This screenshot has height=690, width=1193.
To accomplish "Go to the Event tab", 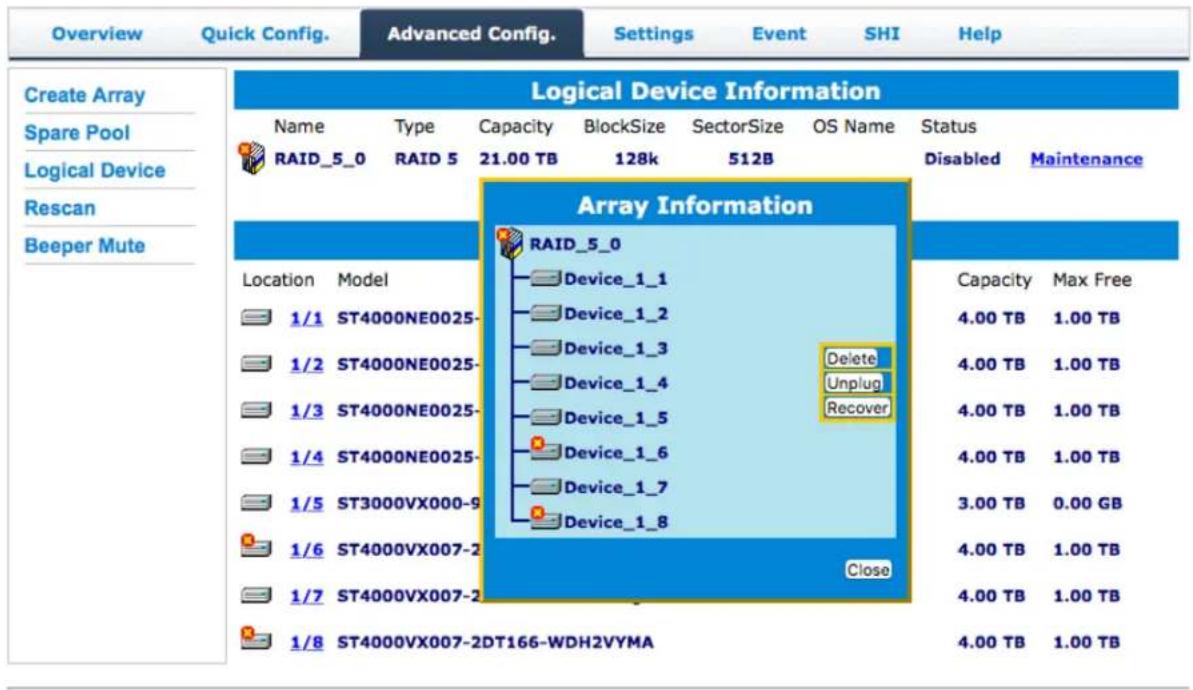I will 778,34.
